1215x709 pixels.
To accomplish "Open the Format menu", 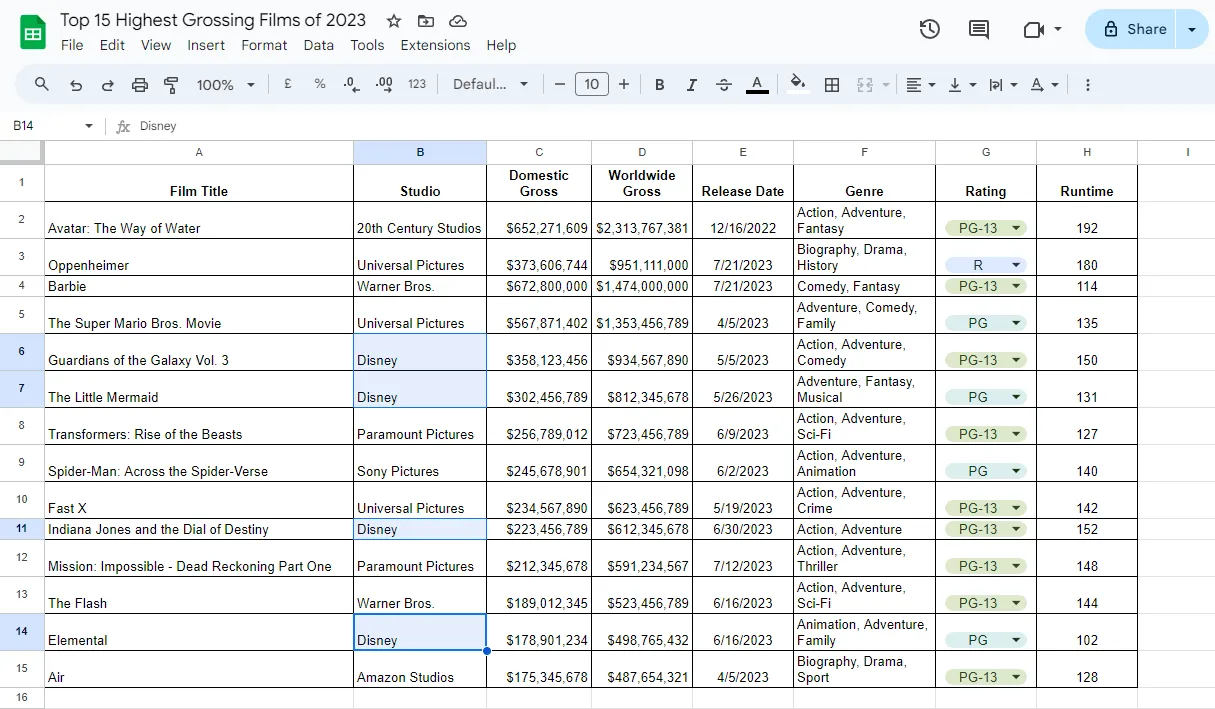I will pos(264,45).
